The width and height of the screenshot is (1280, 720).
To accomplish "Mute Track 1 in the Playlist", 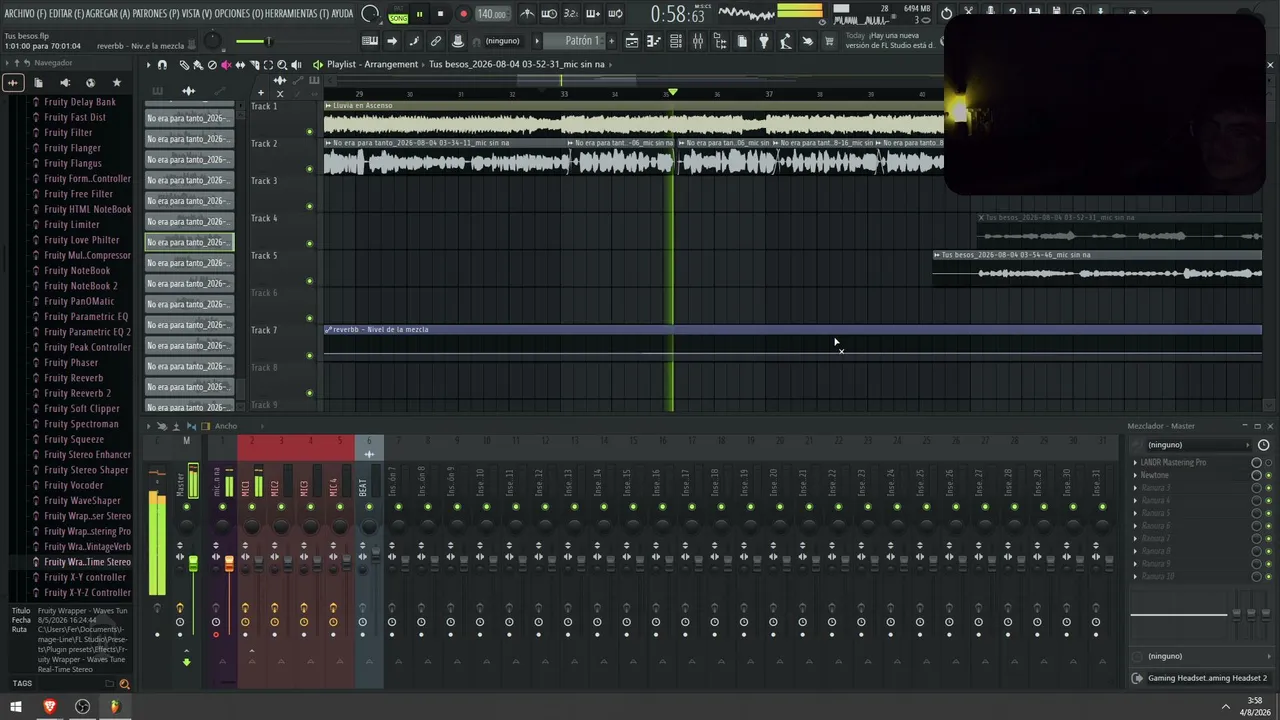I will (309, 131).
